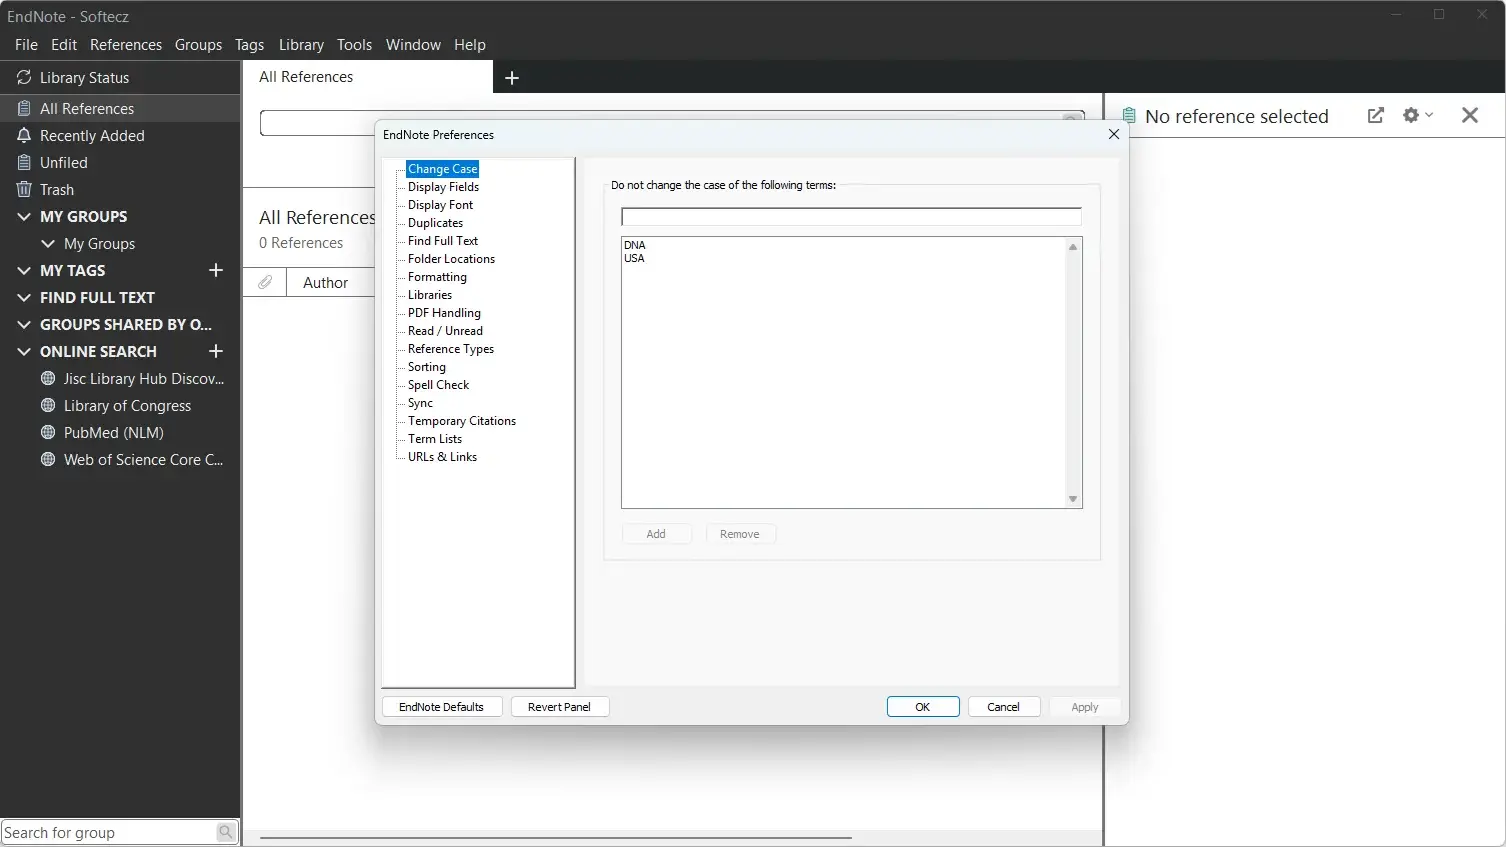
Task: Click the Unfiled clipboard icon
Action: point(24,162)
